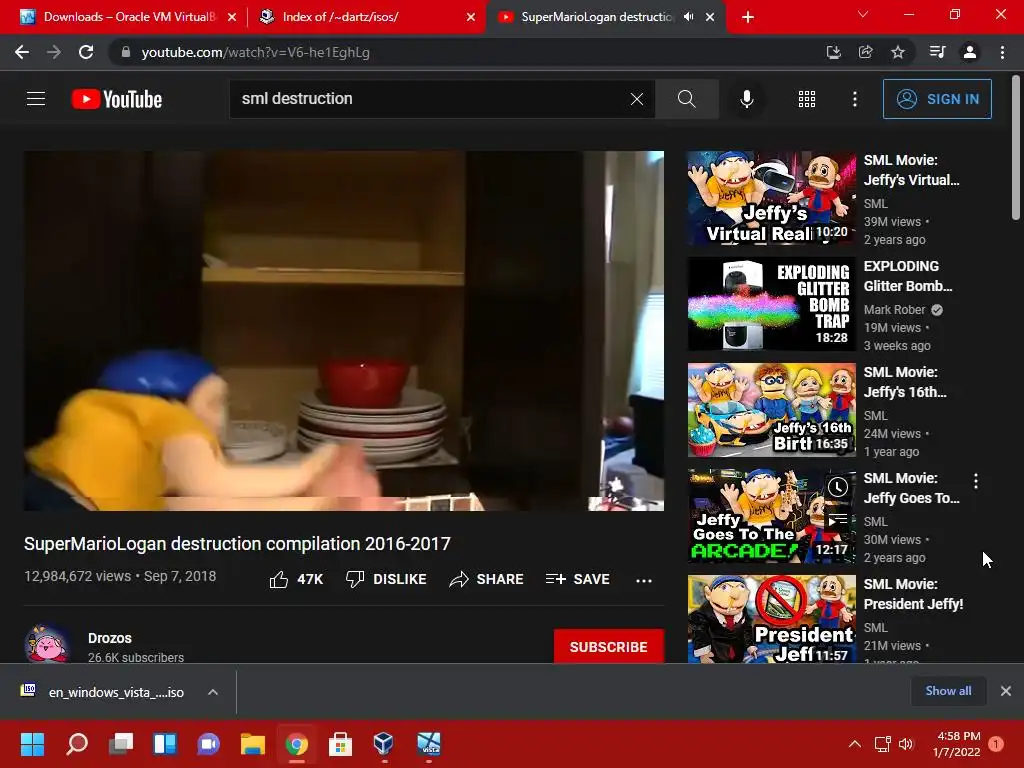This screenshot has height=768, width=1024.
Task: Open a new browser tab
Action: (748, 17)
